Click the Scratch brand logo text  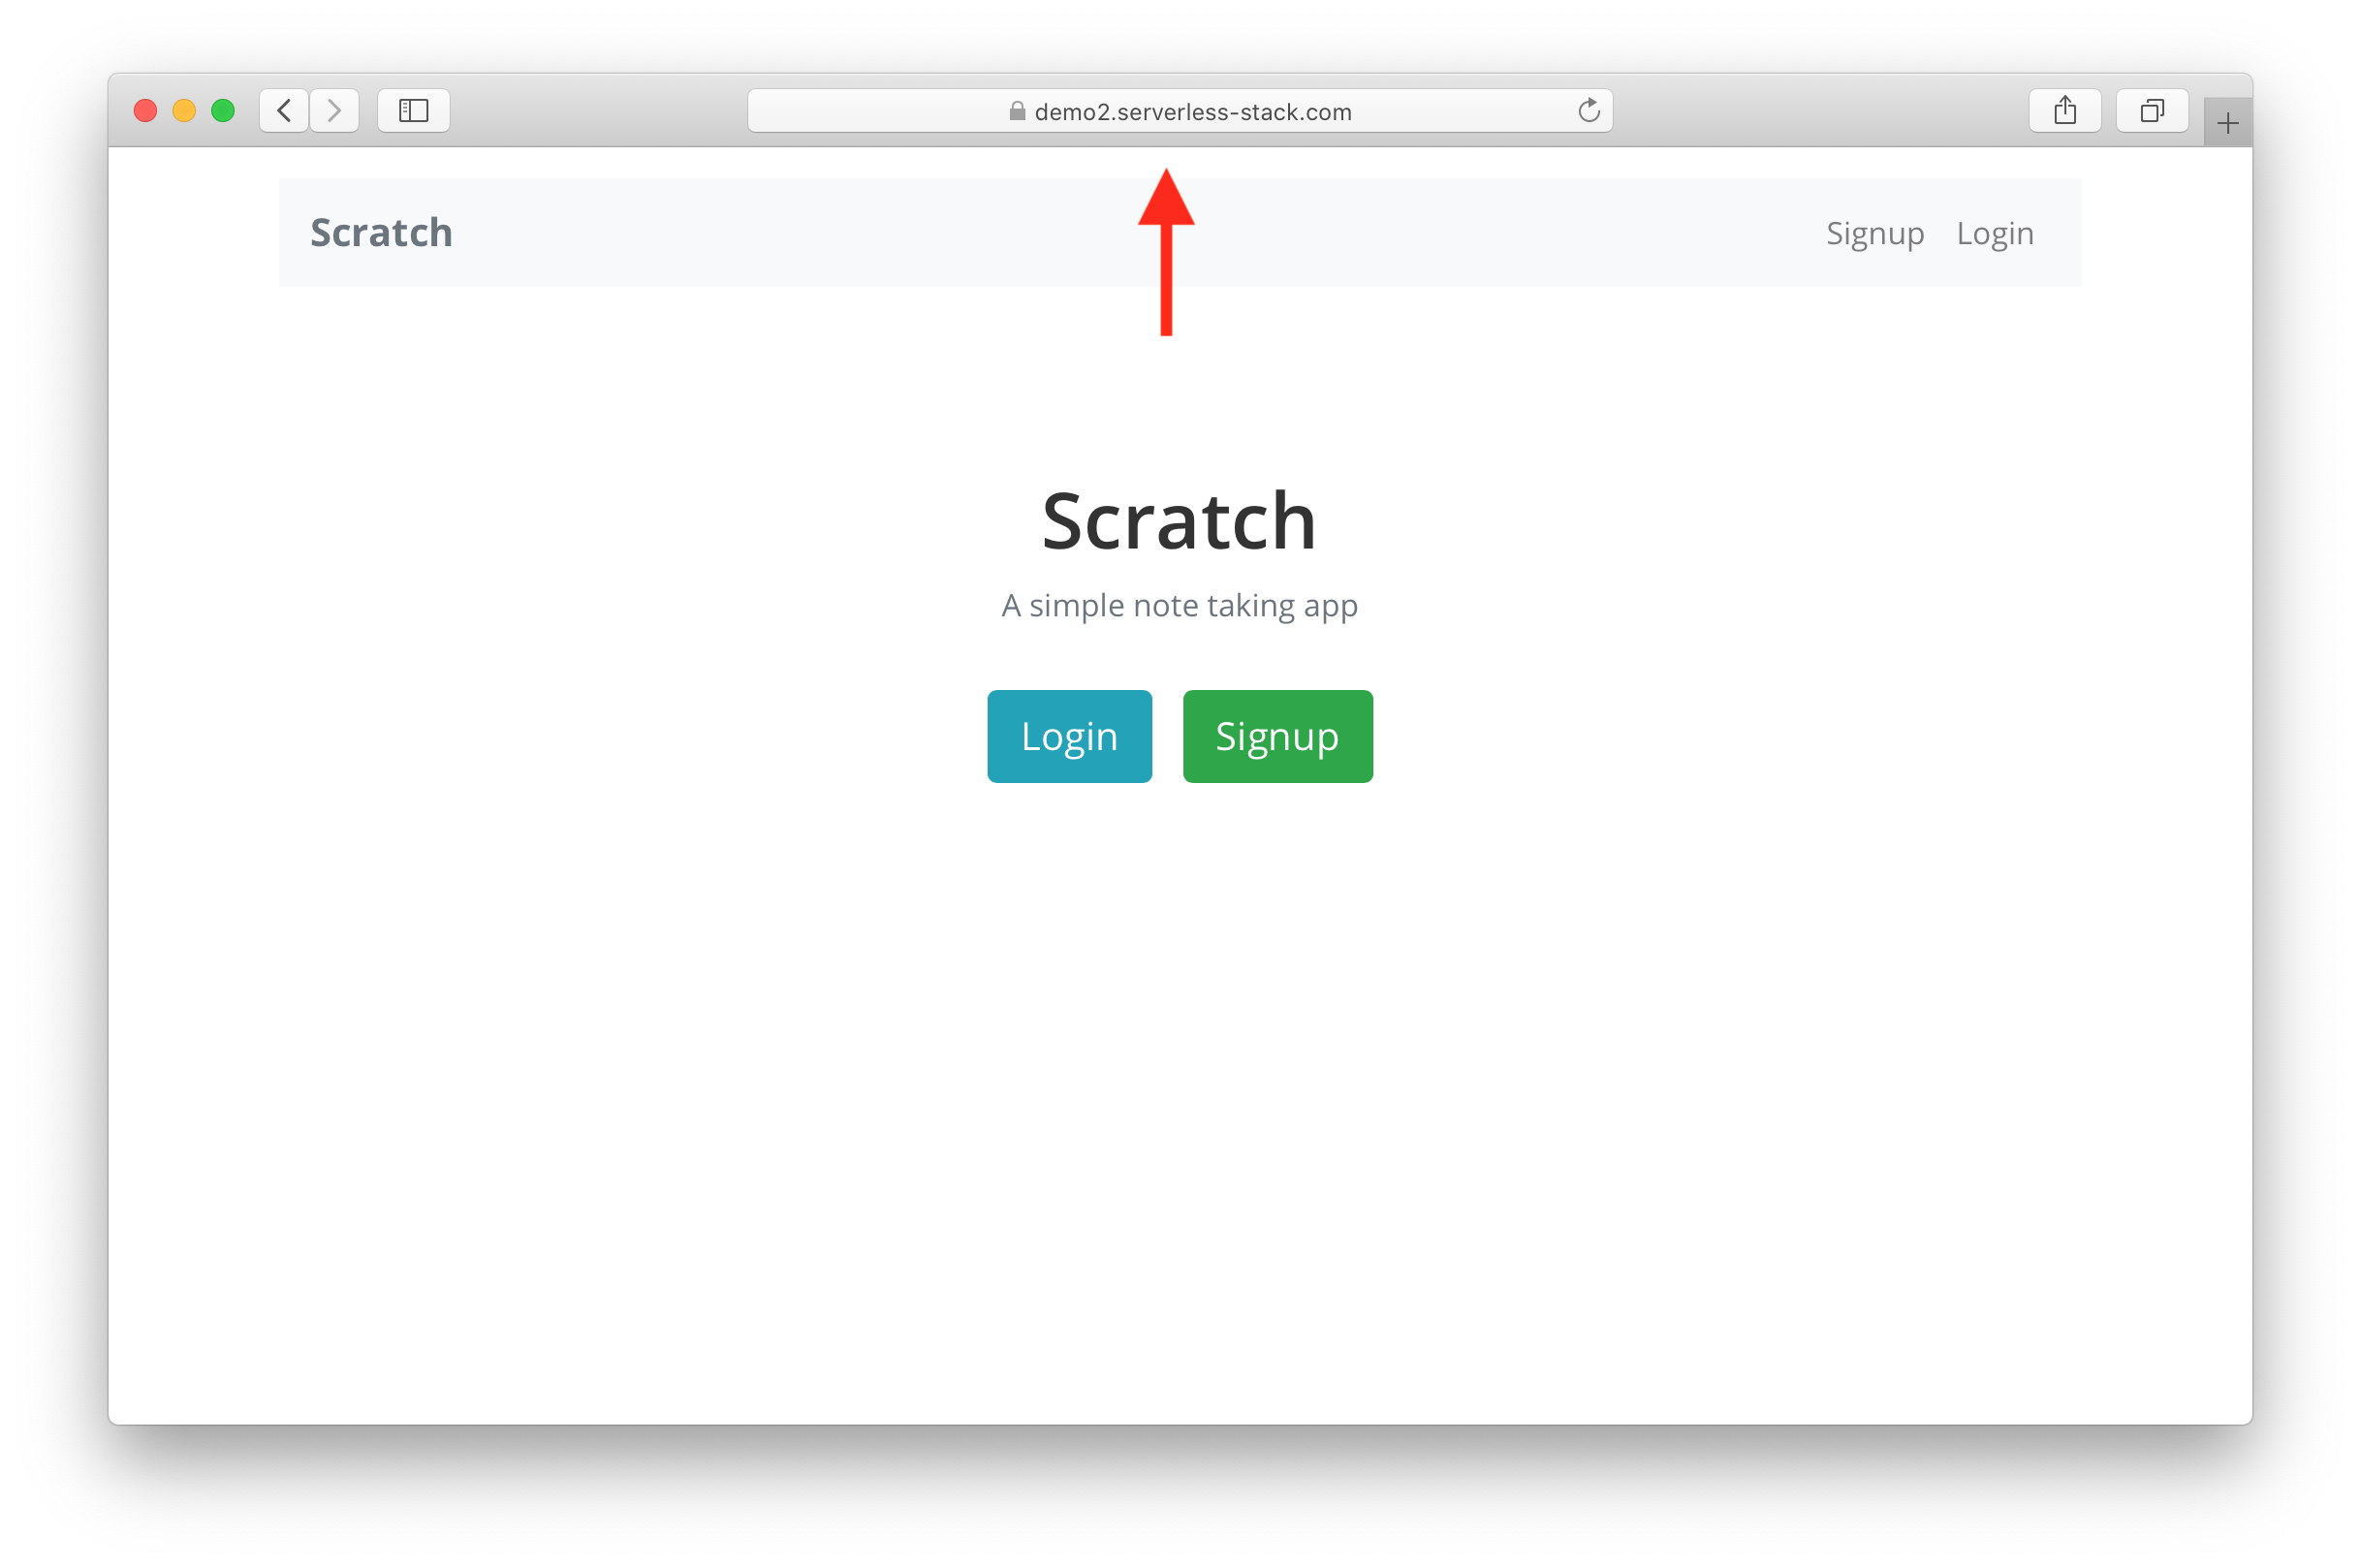click(380, 230)
